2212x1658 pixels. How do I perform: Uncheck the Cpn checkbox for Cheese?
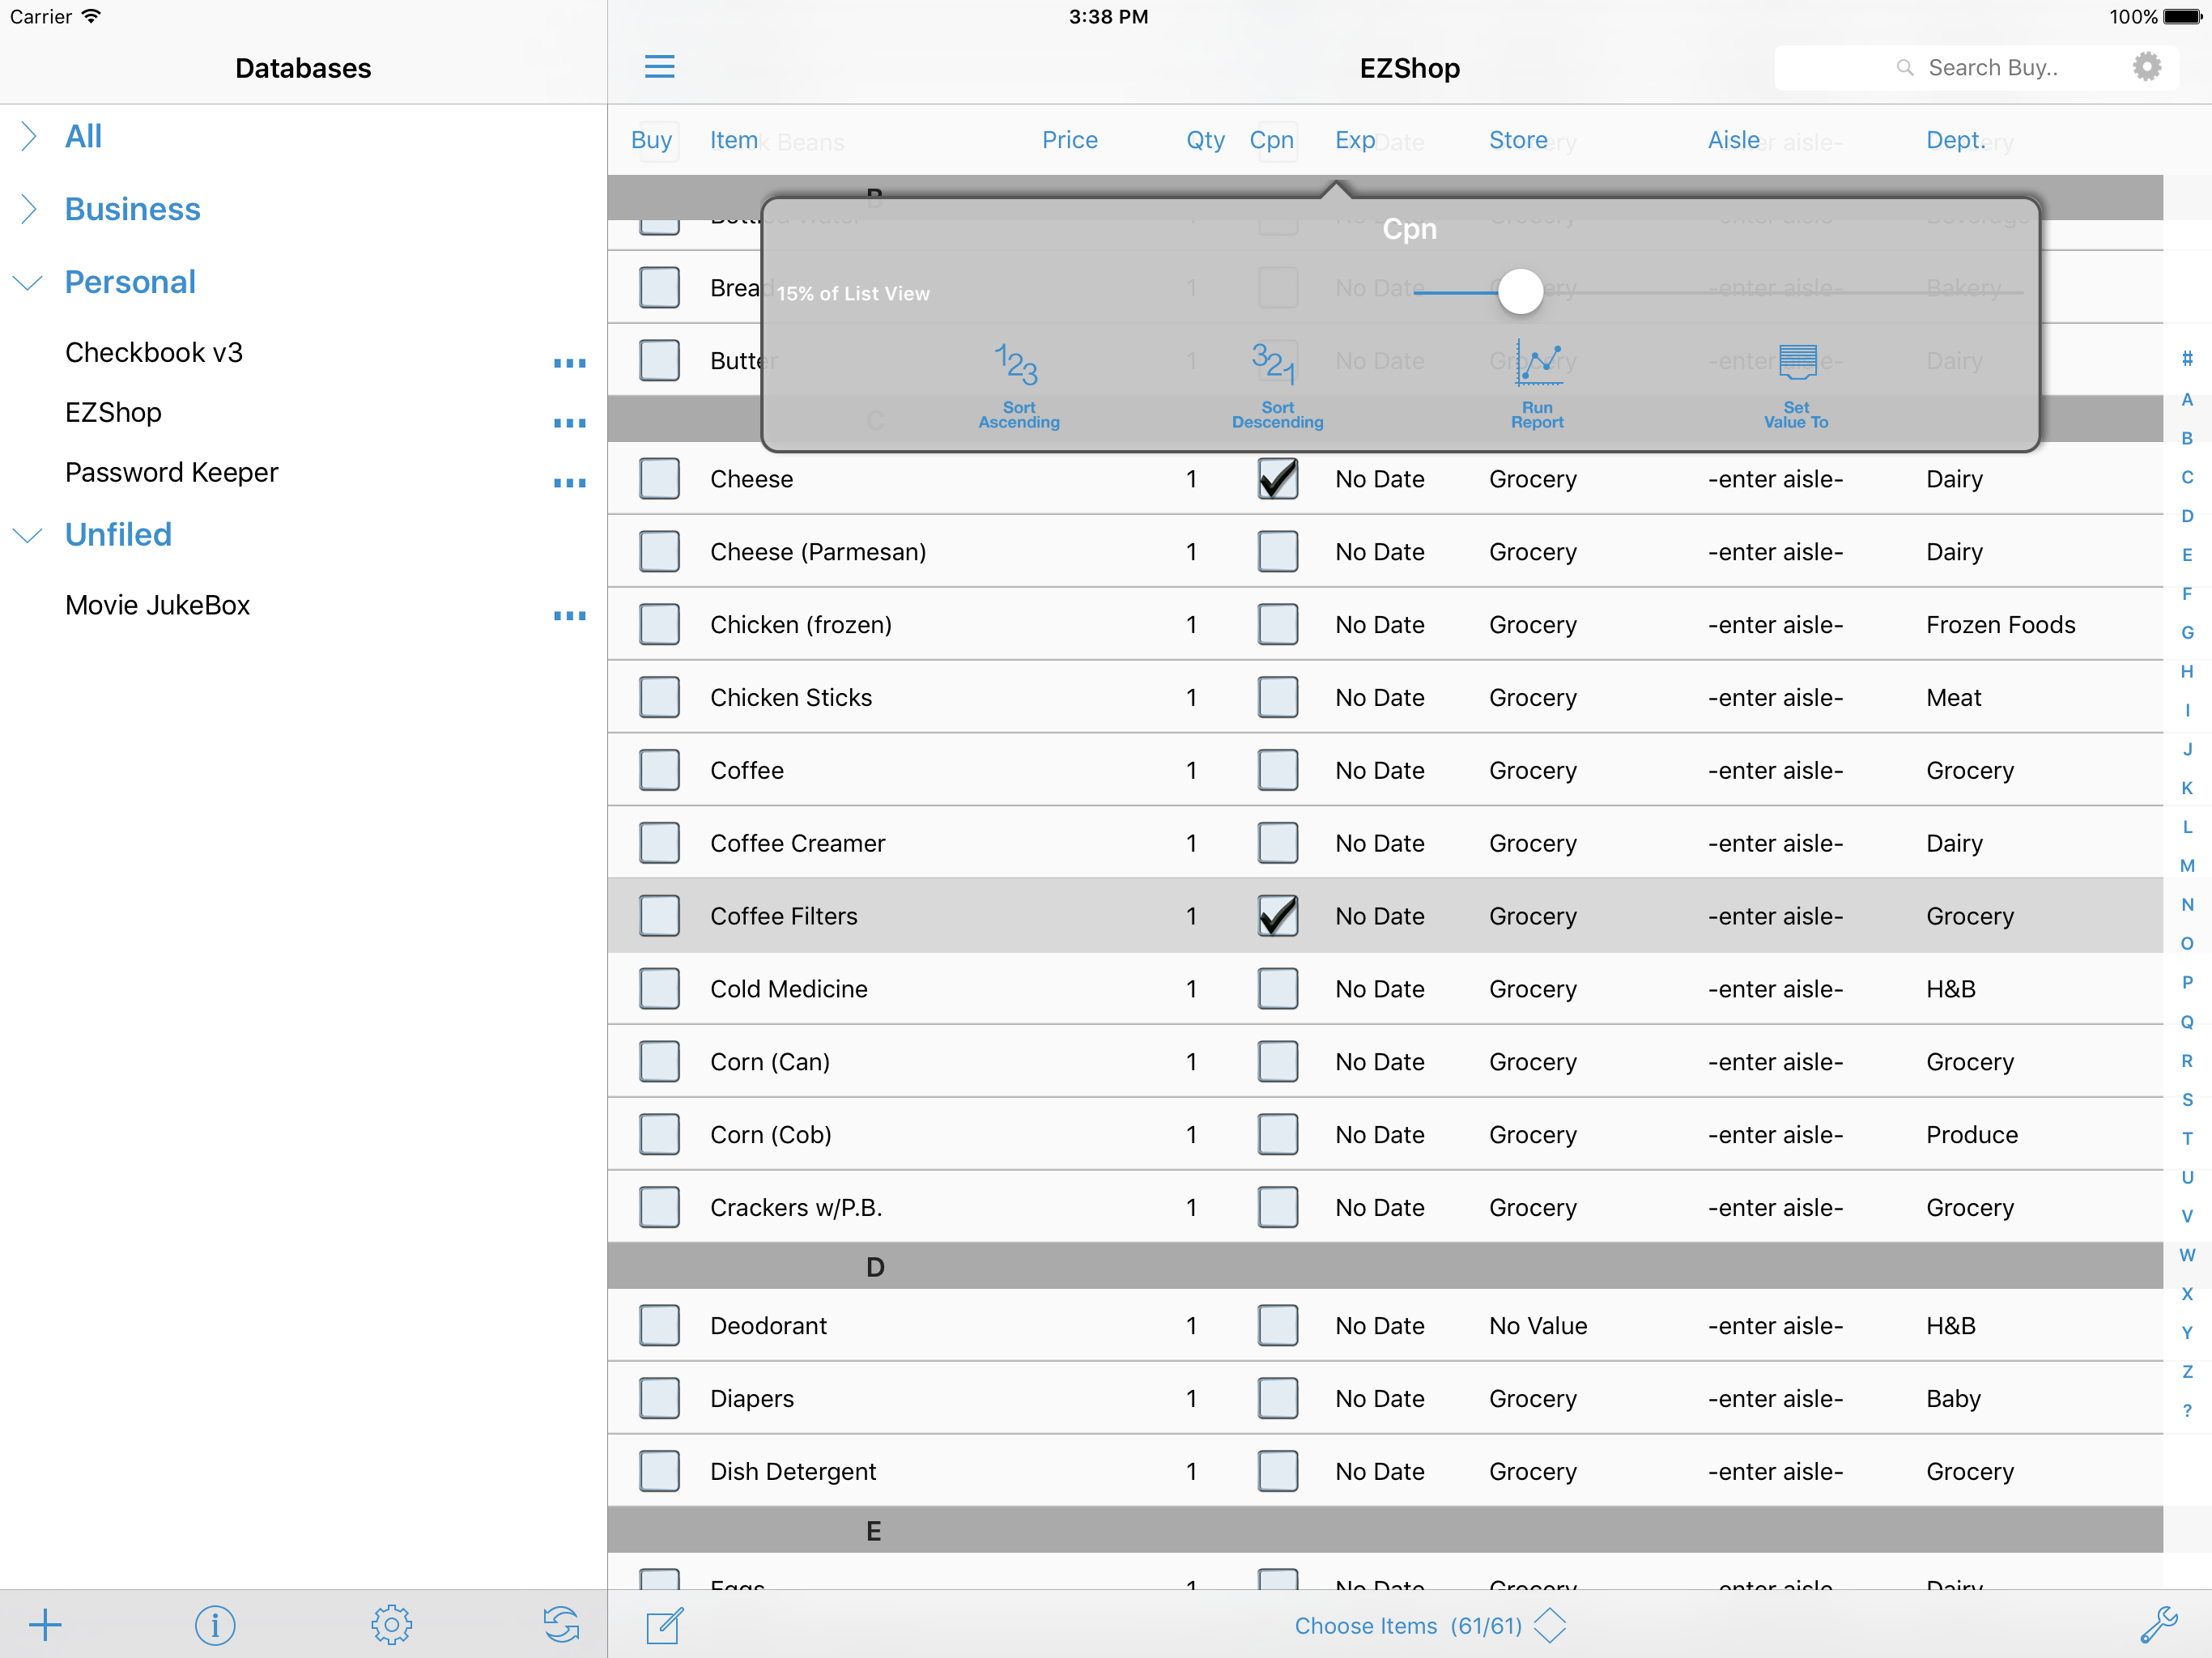[x=1277, y=479]
